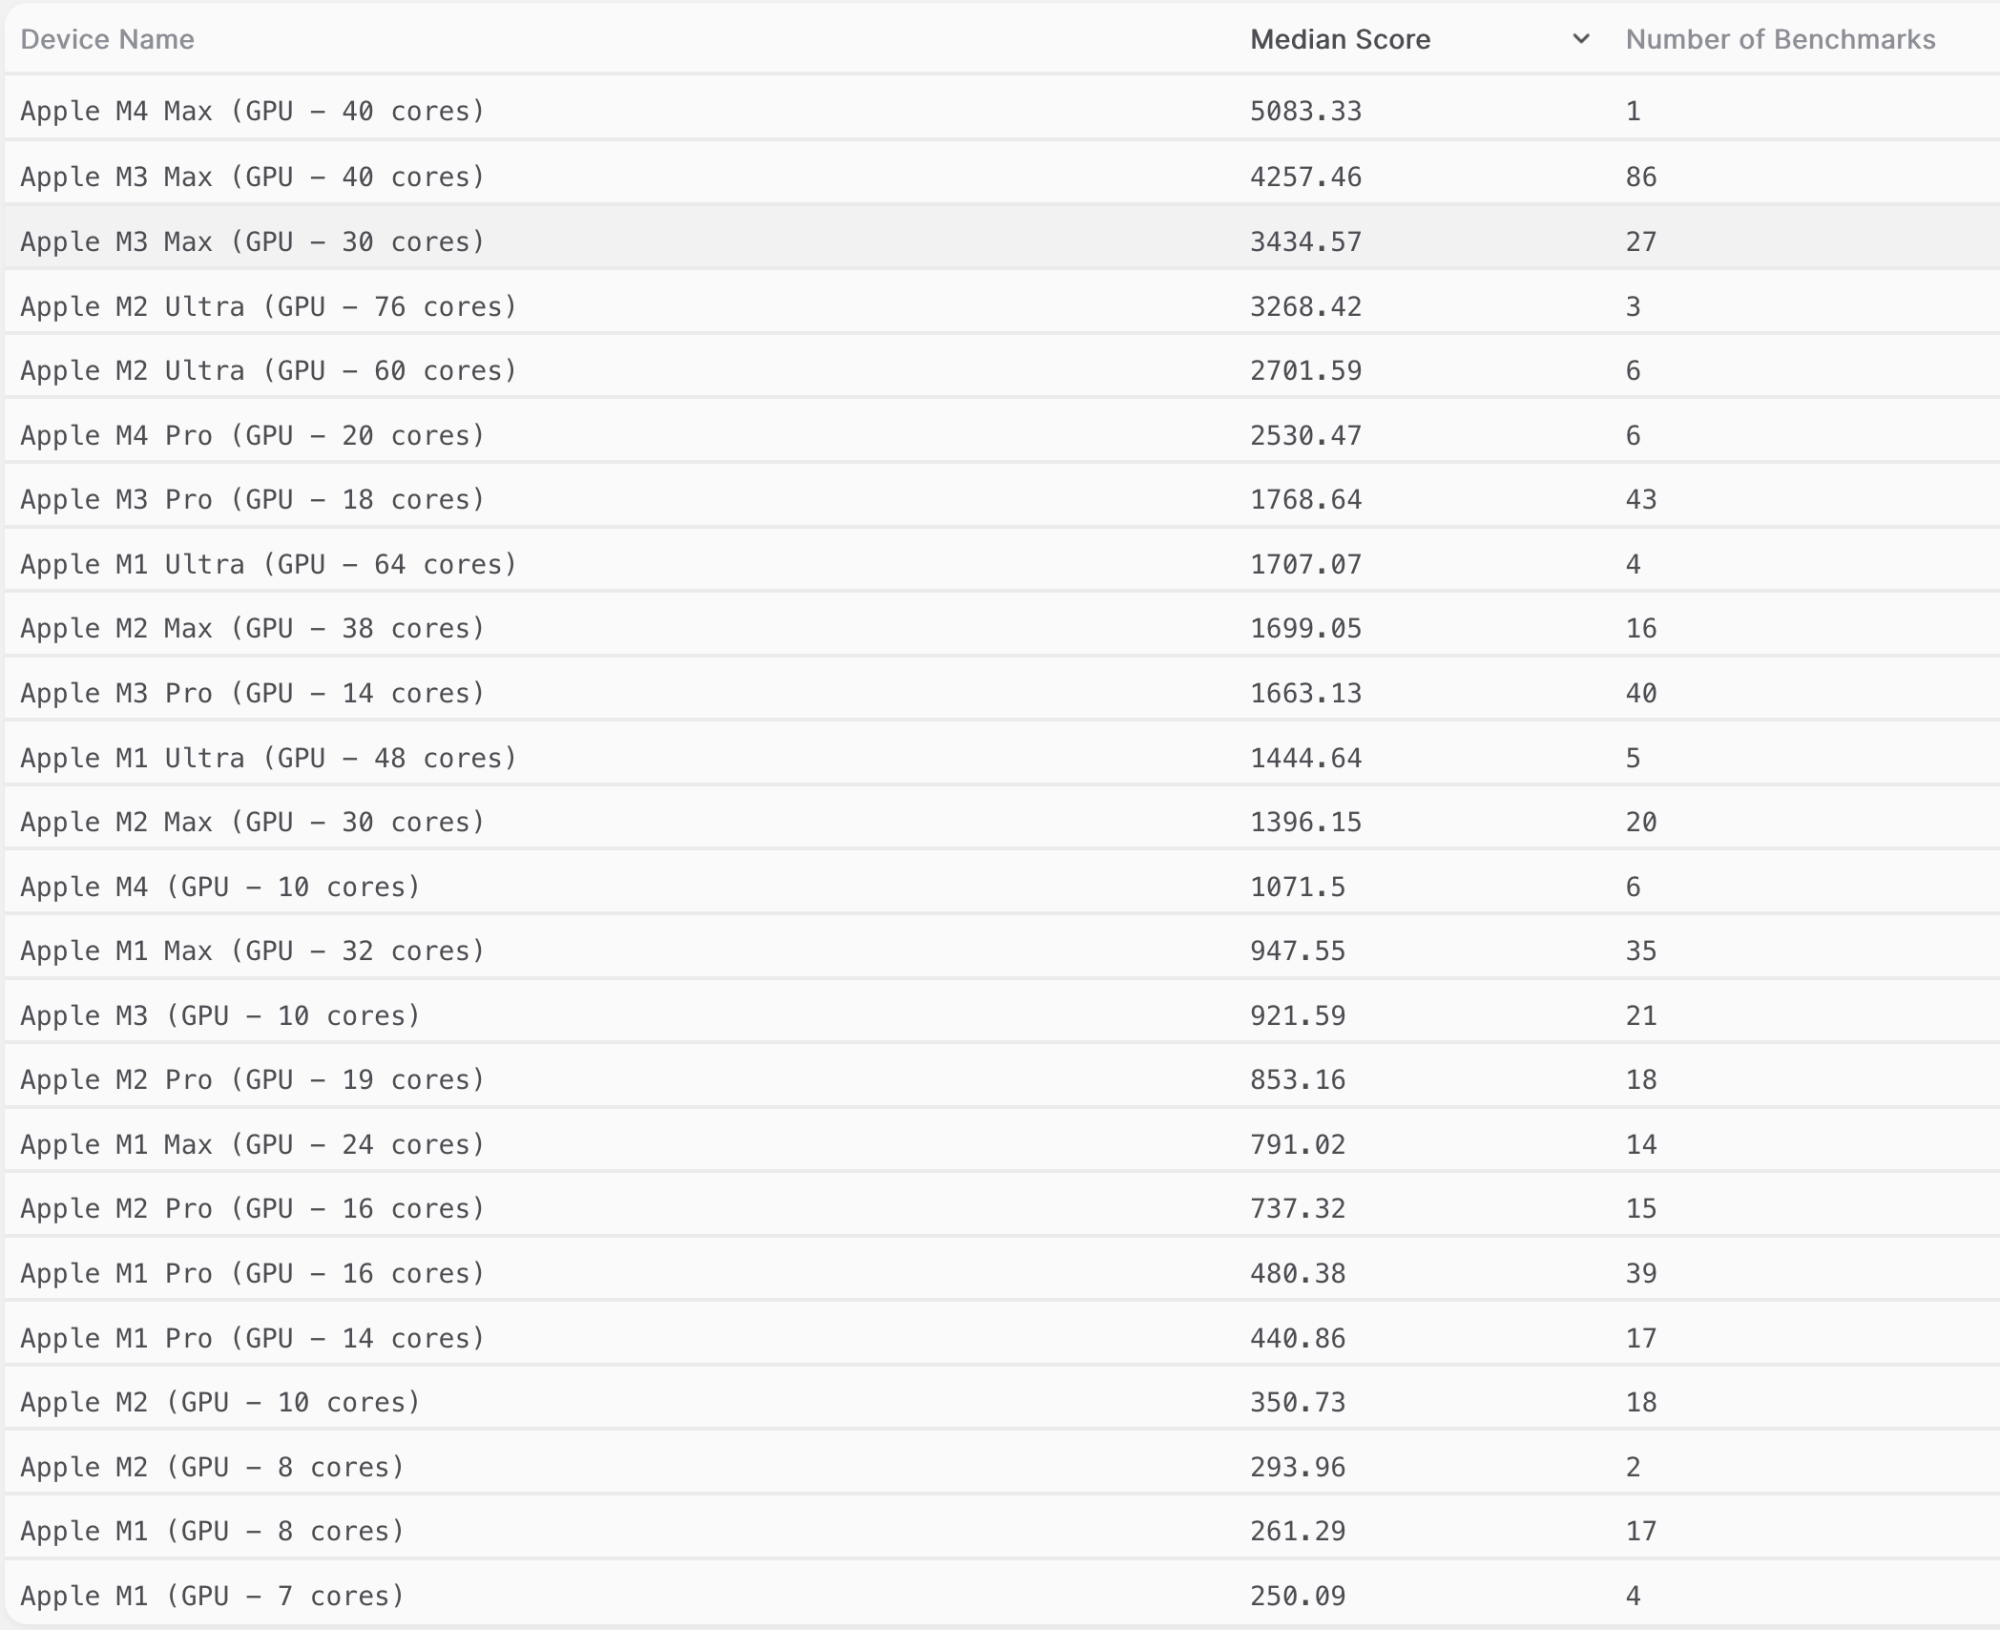Viewport: 2000px width, 1630px height.
Task: Click the 480.38 score for M1 Pro
Action: pos(1297,1274)
